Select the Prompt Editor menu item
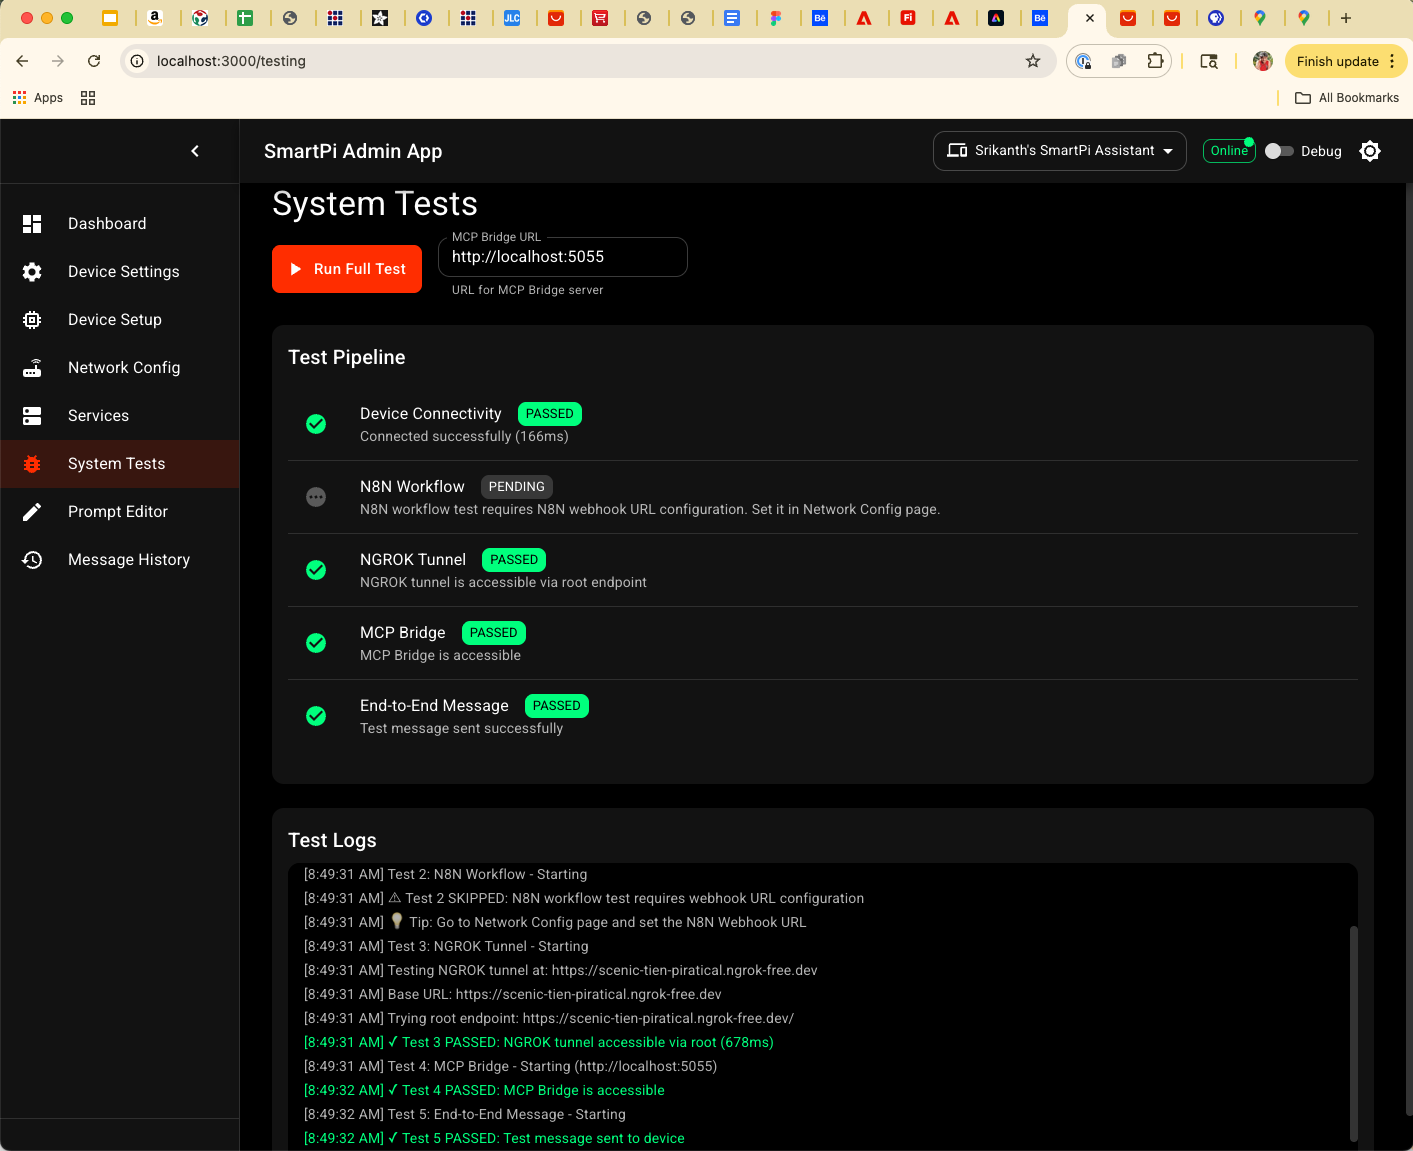 point(117,511)
